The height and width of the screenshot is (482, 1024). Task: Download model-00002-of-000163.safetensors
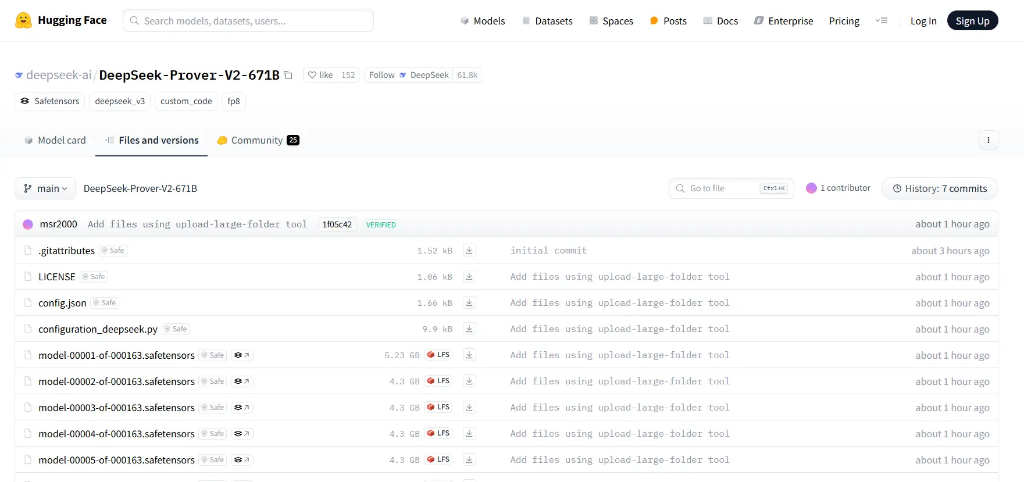click(469, 381)
